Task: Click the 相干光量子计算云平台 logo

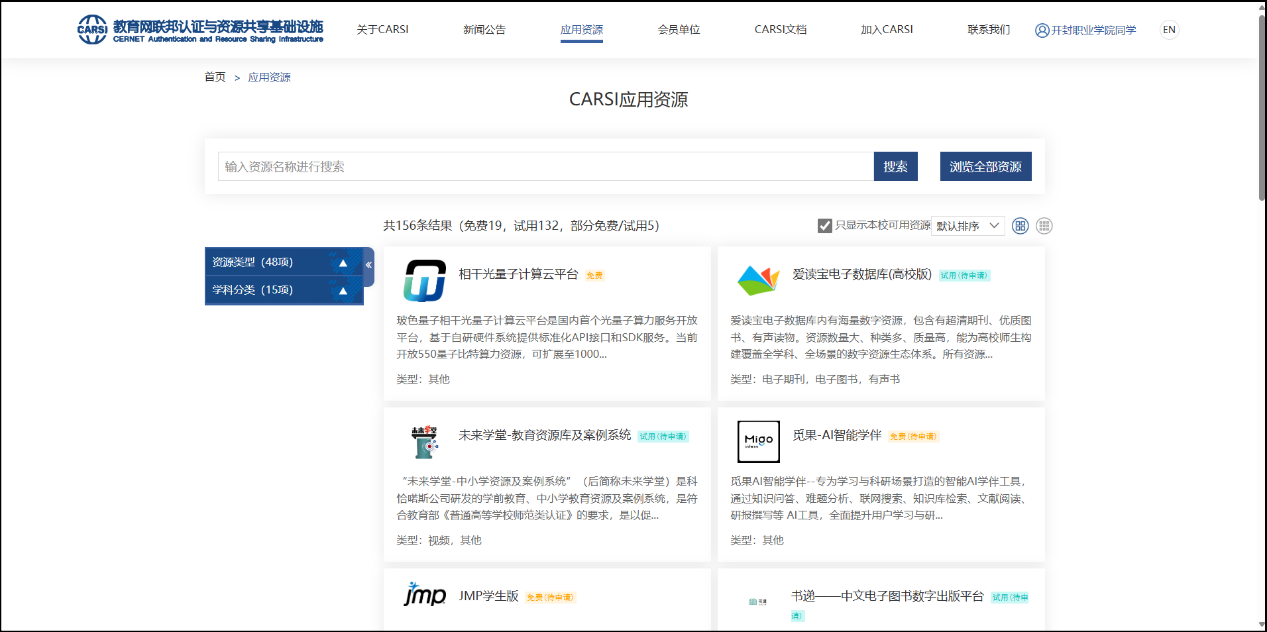Action: 424,281
